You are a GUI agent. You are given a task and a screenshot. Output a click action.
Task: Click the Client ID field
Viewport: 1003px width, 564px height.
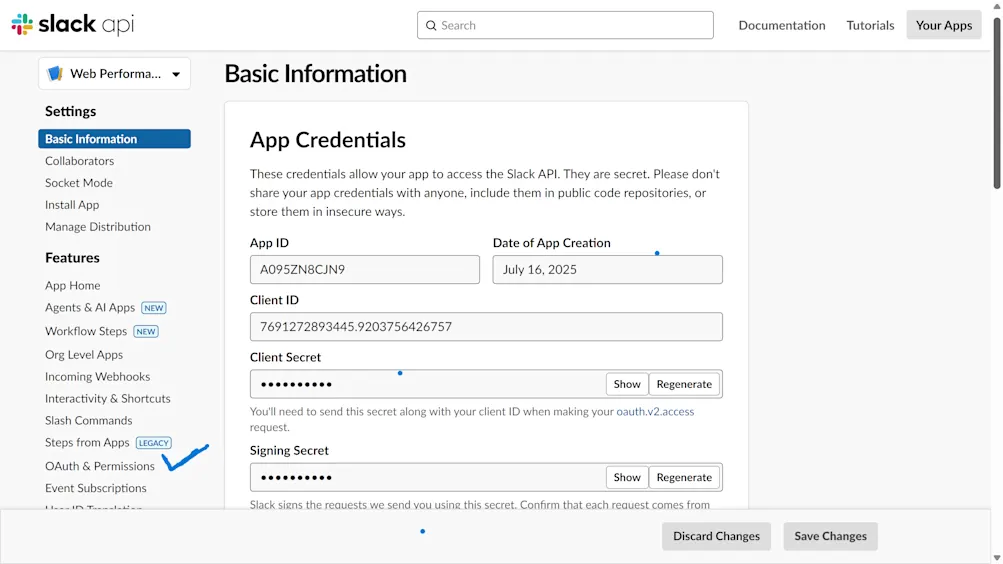click(486, 327)
